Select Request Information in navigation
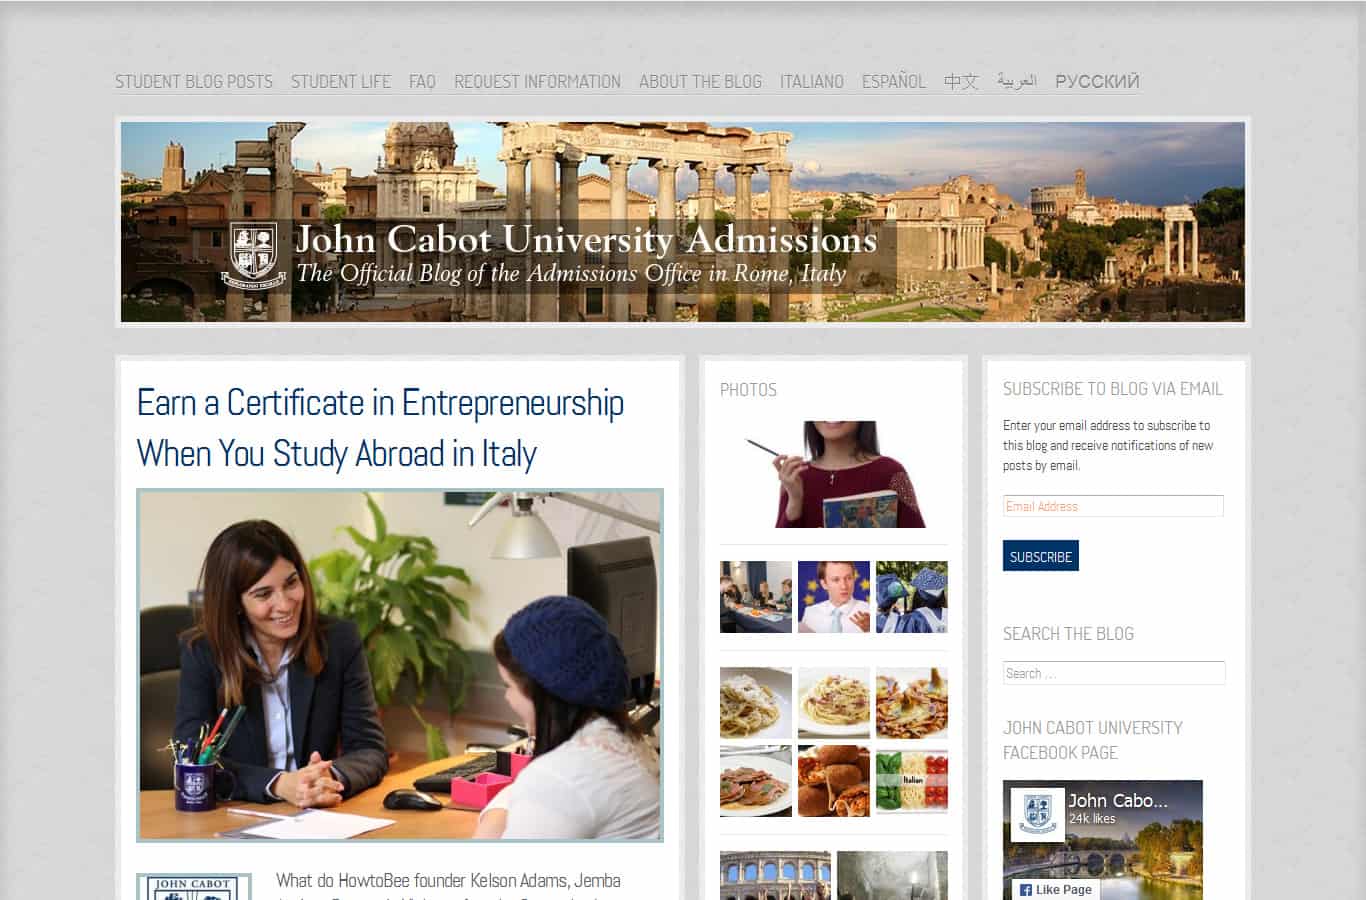The height and width of the screenshot is (900, 1366). (537, 82)
